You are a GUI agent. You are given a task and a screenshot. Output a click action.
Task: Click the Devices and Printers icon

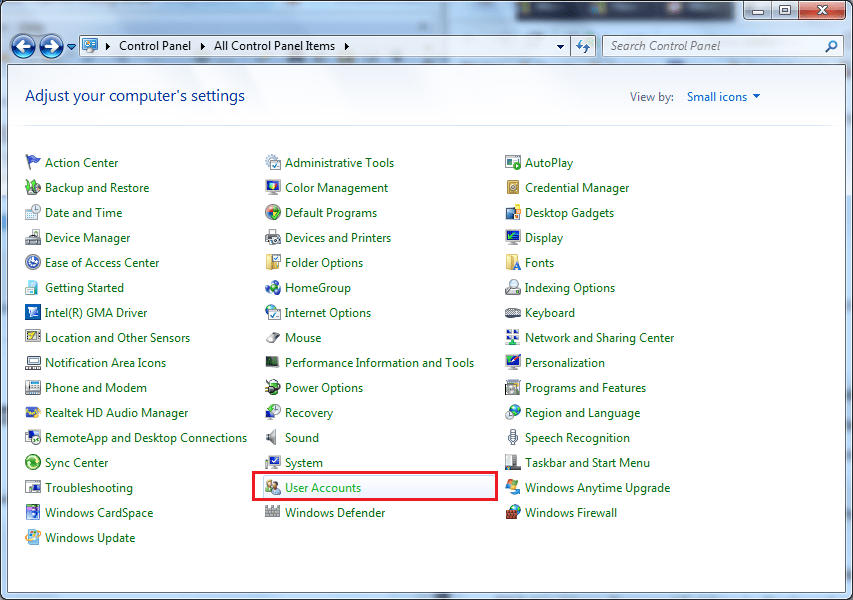273,237
